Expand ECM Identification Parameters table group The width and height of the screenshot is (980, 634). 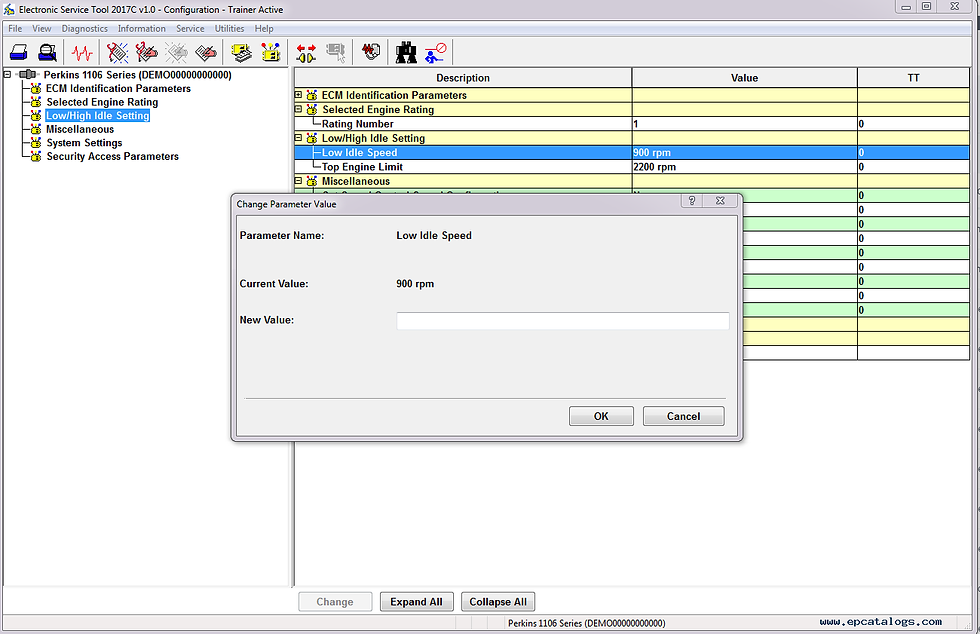click(x=298, y=95)
